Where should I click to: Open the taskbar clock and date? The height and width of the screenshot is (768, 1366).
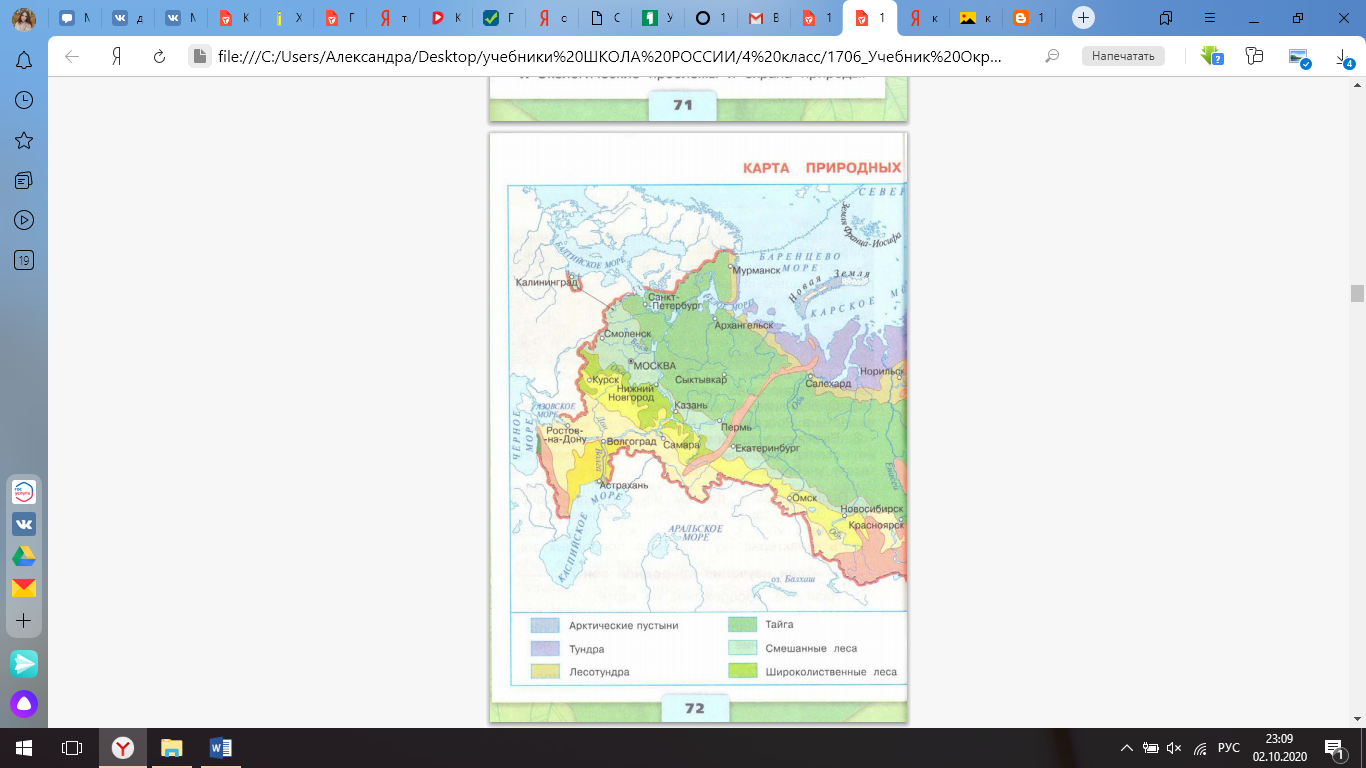pos(1279,747)
